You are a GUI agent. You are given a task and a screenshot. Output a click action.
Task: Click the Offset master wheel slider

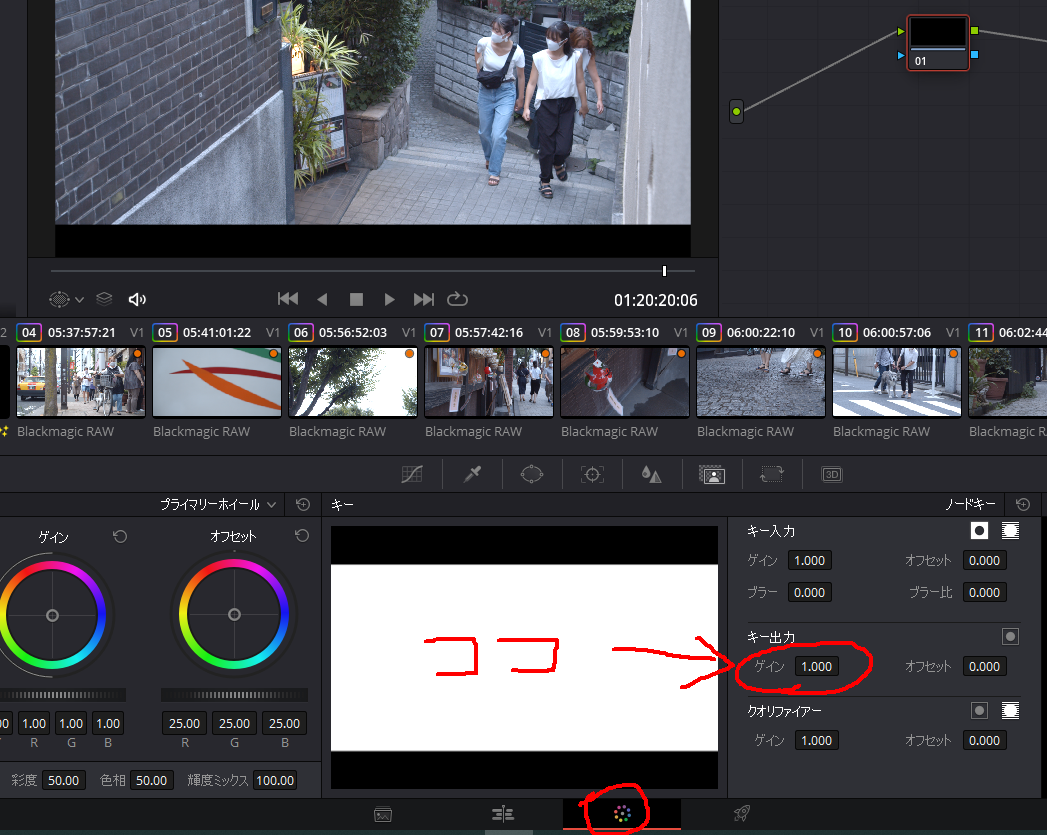pyautogui.click(x=234, y=695)
